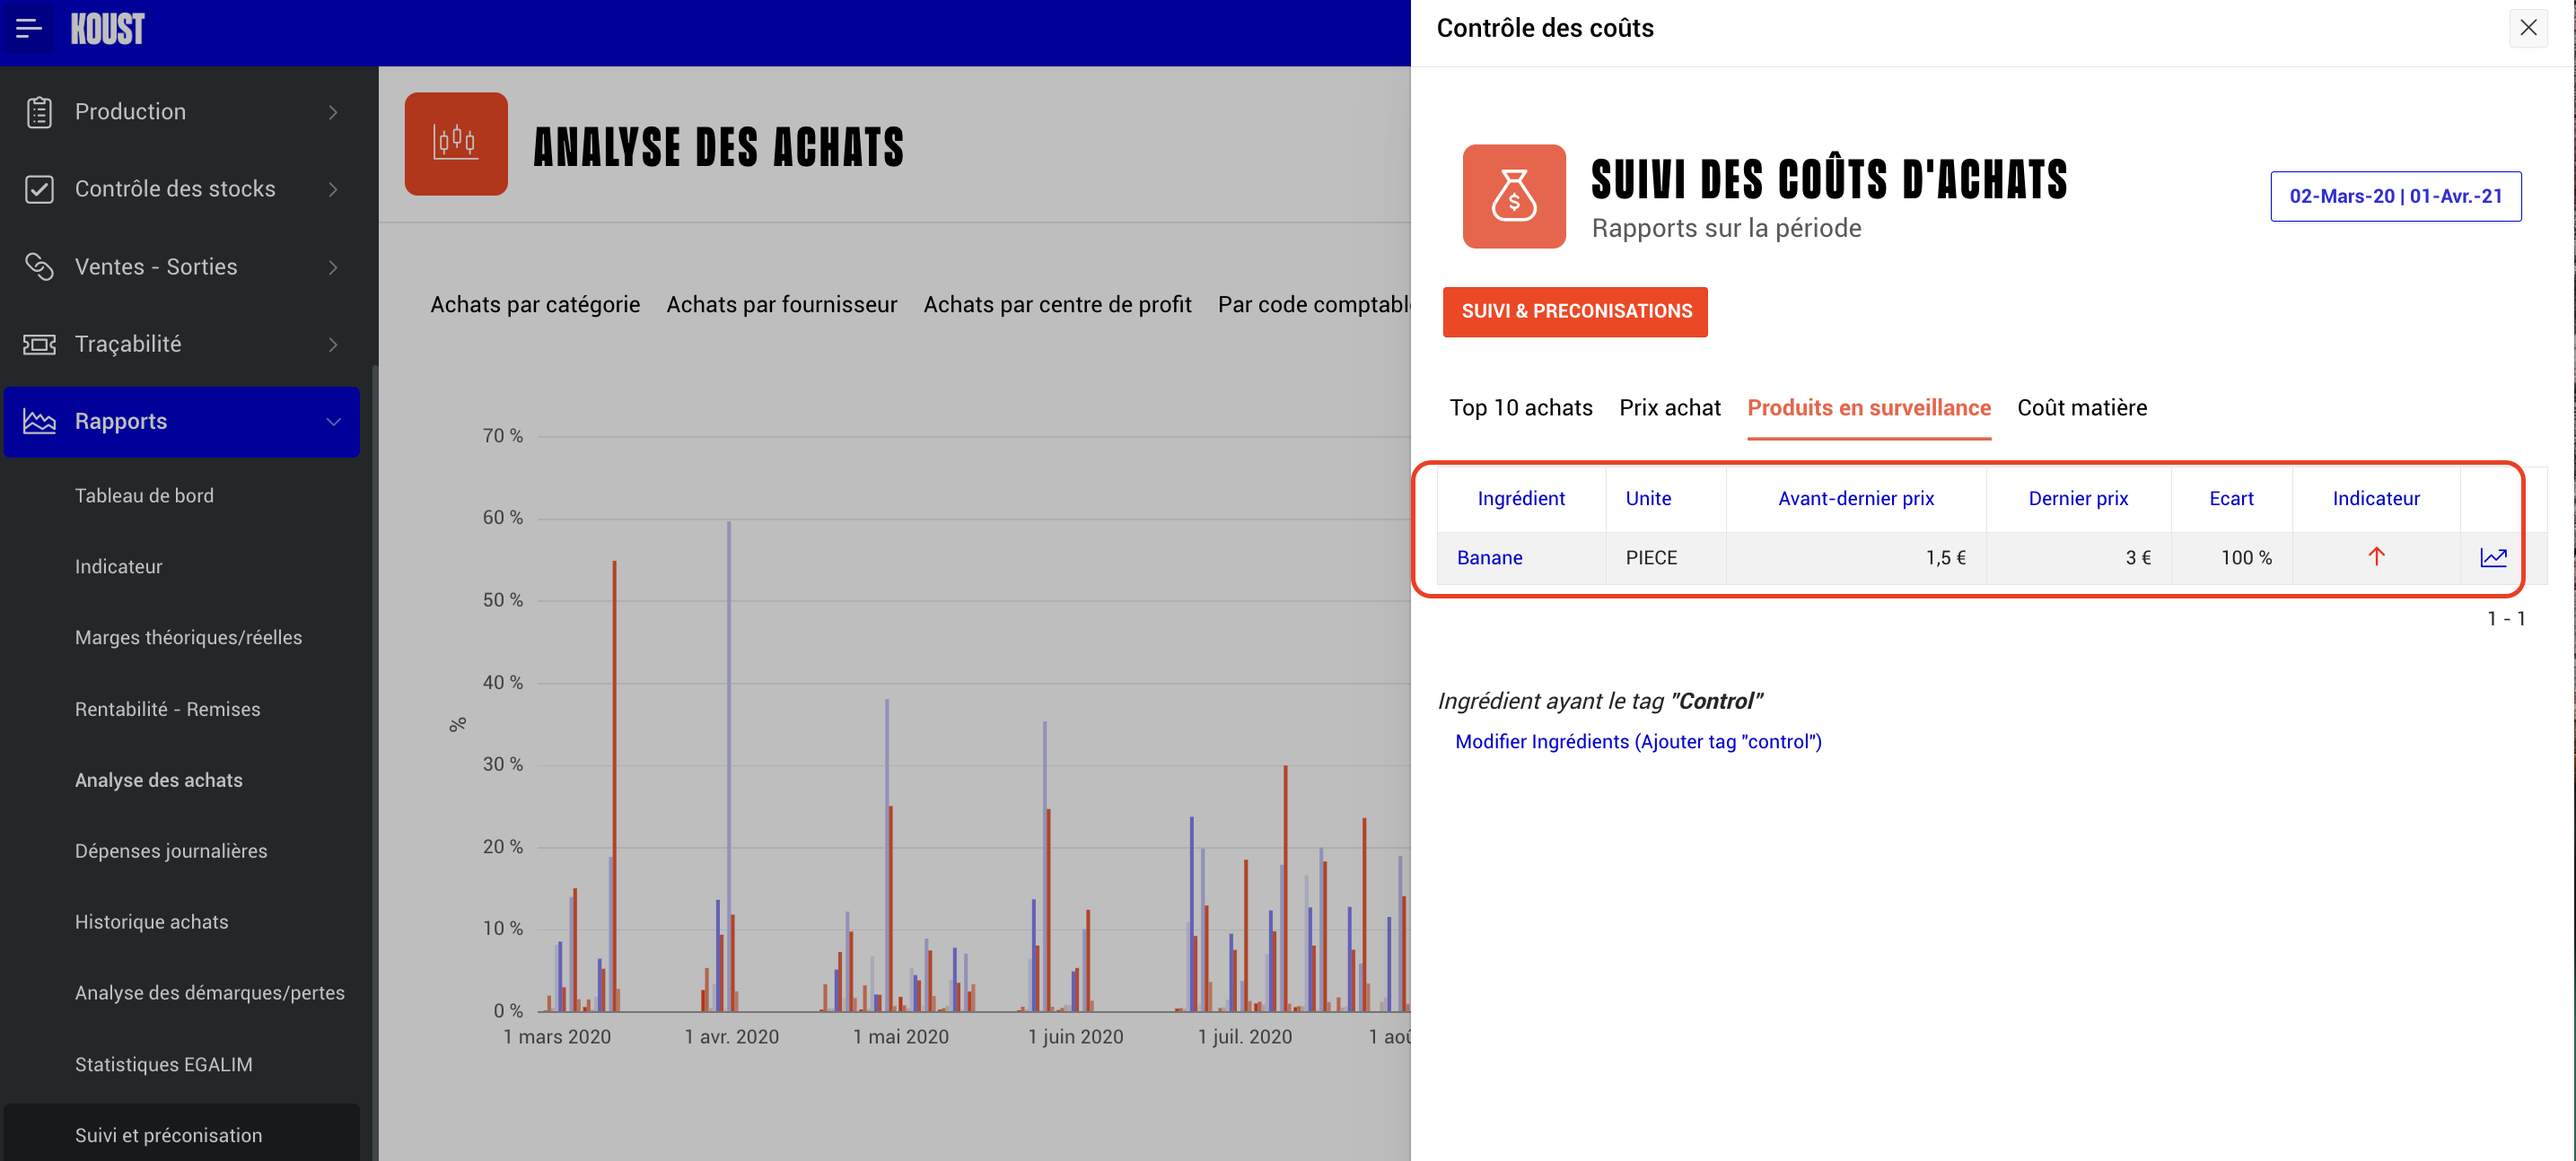Open the date range 02-Mars-20 | 01-Avr.-21 picker
Viewport: 2576px width, 1161px height.
click(x=2396, y=196)
